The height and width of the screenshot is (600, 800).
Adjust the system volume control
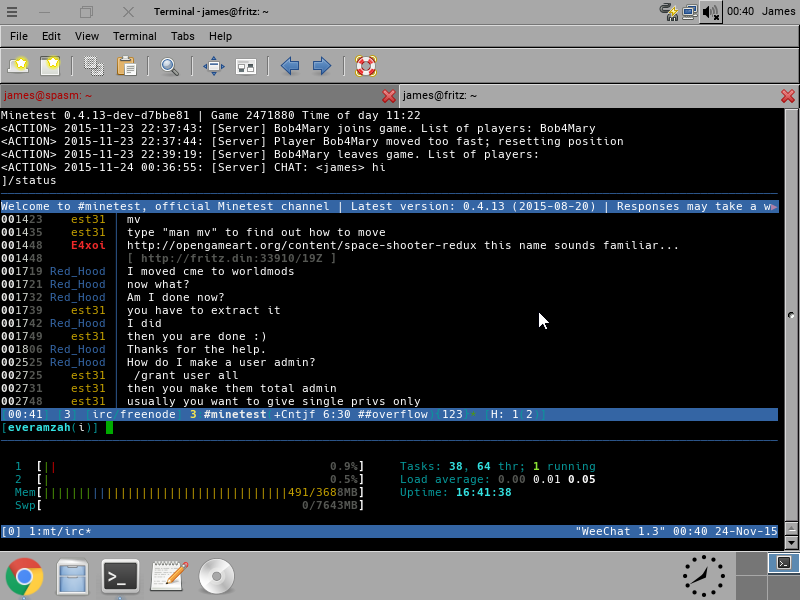[710, 11]
